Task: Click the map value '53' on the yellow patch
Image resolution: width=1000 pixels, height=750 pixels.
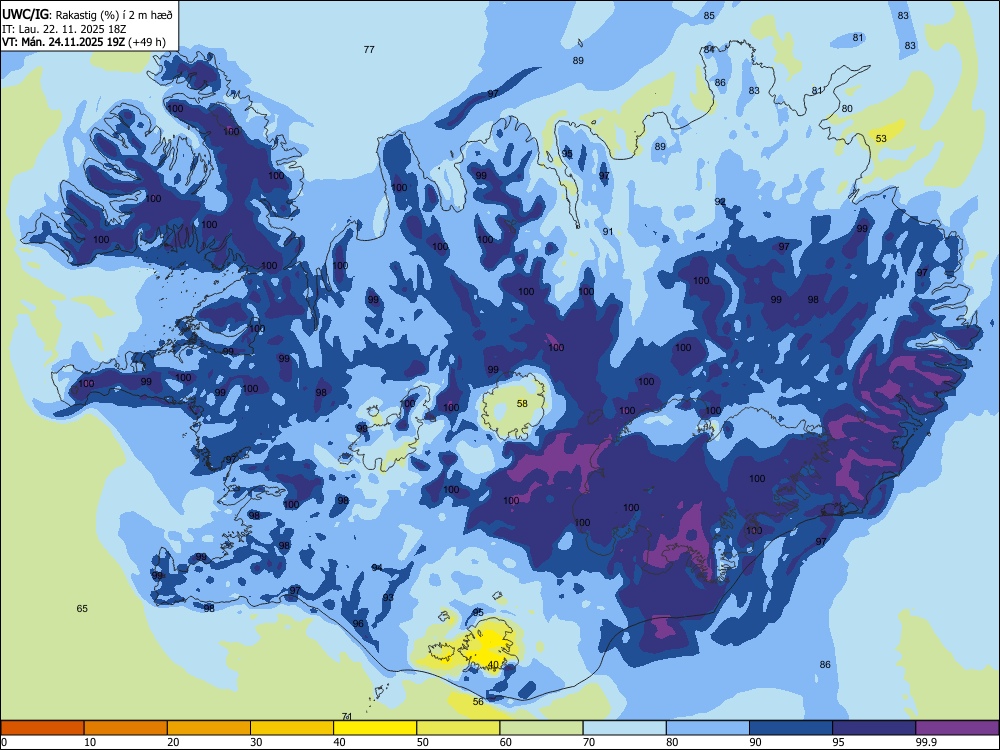Action: click(x=881, y=138)
